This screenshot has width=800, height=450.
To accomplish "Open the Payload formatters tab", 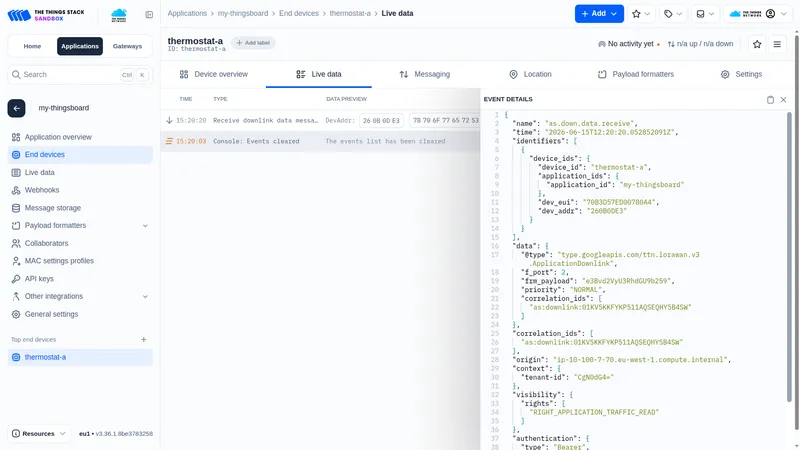I will (x=636, y=74).
